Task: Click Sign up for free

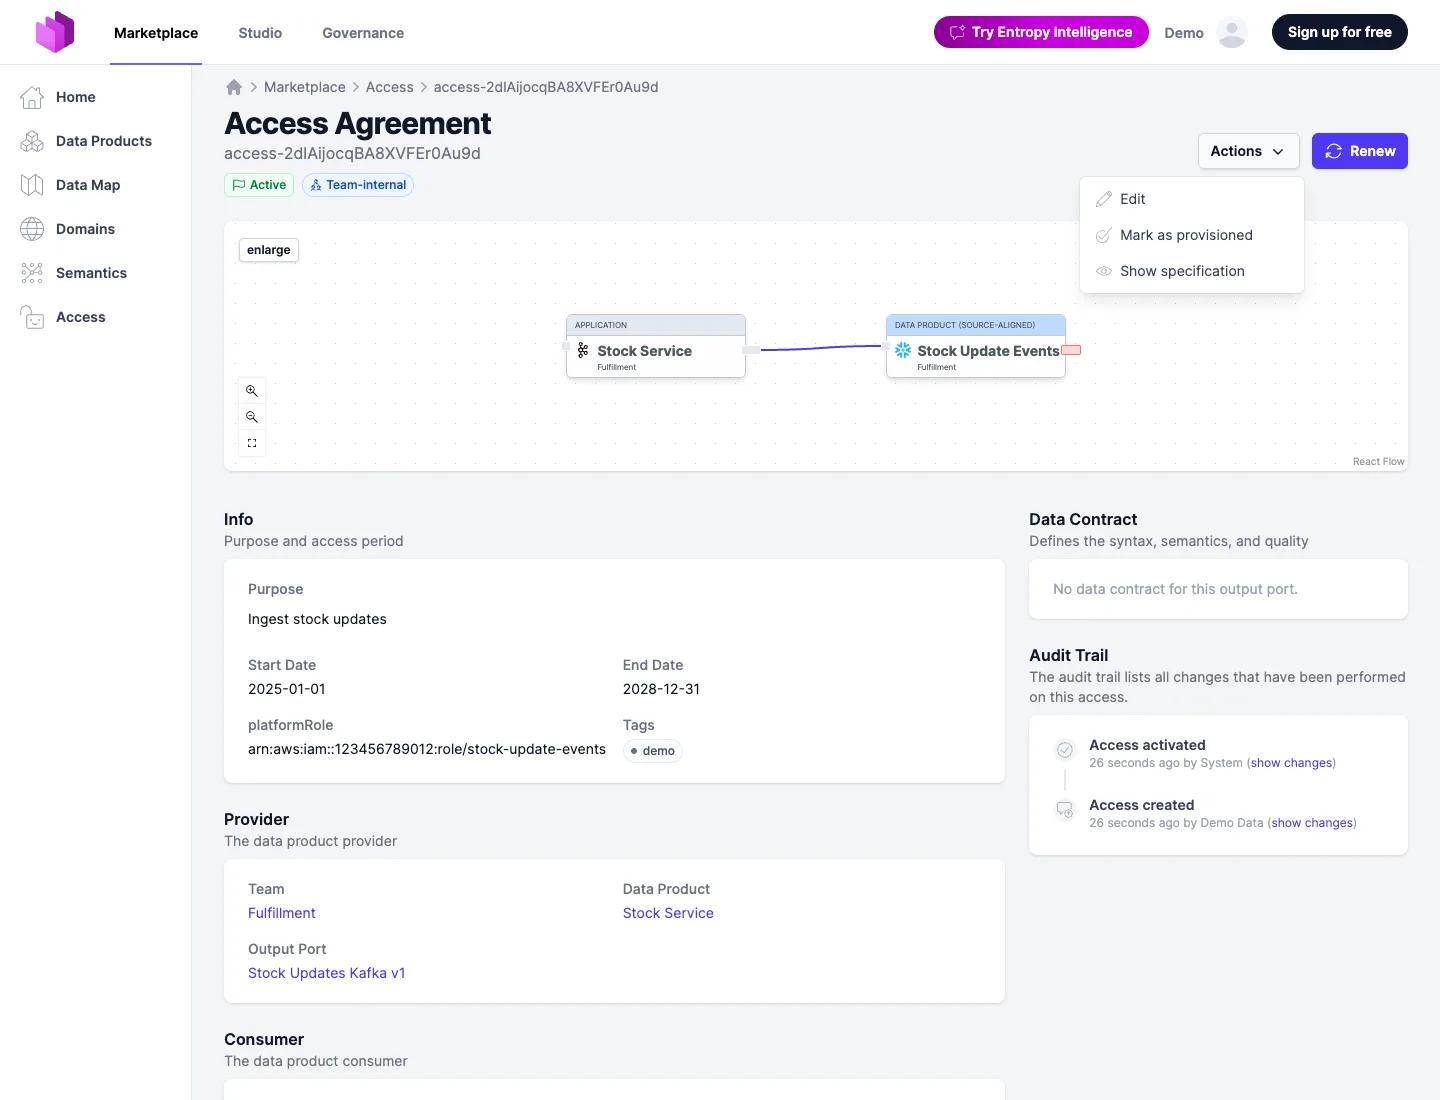Action: click(1340, 32)
